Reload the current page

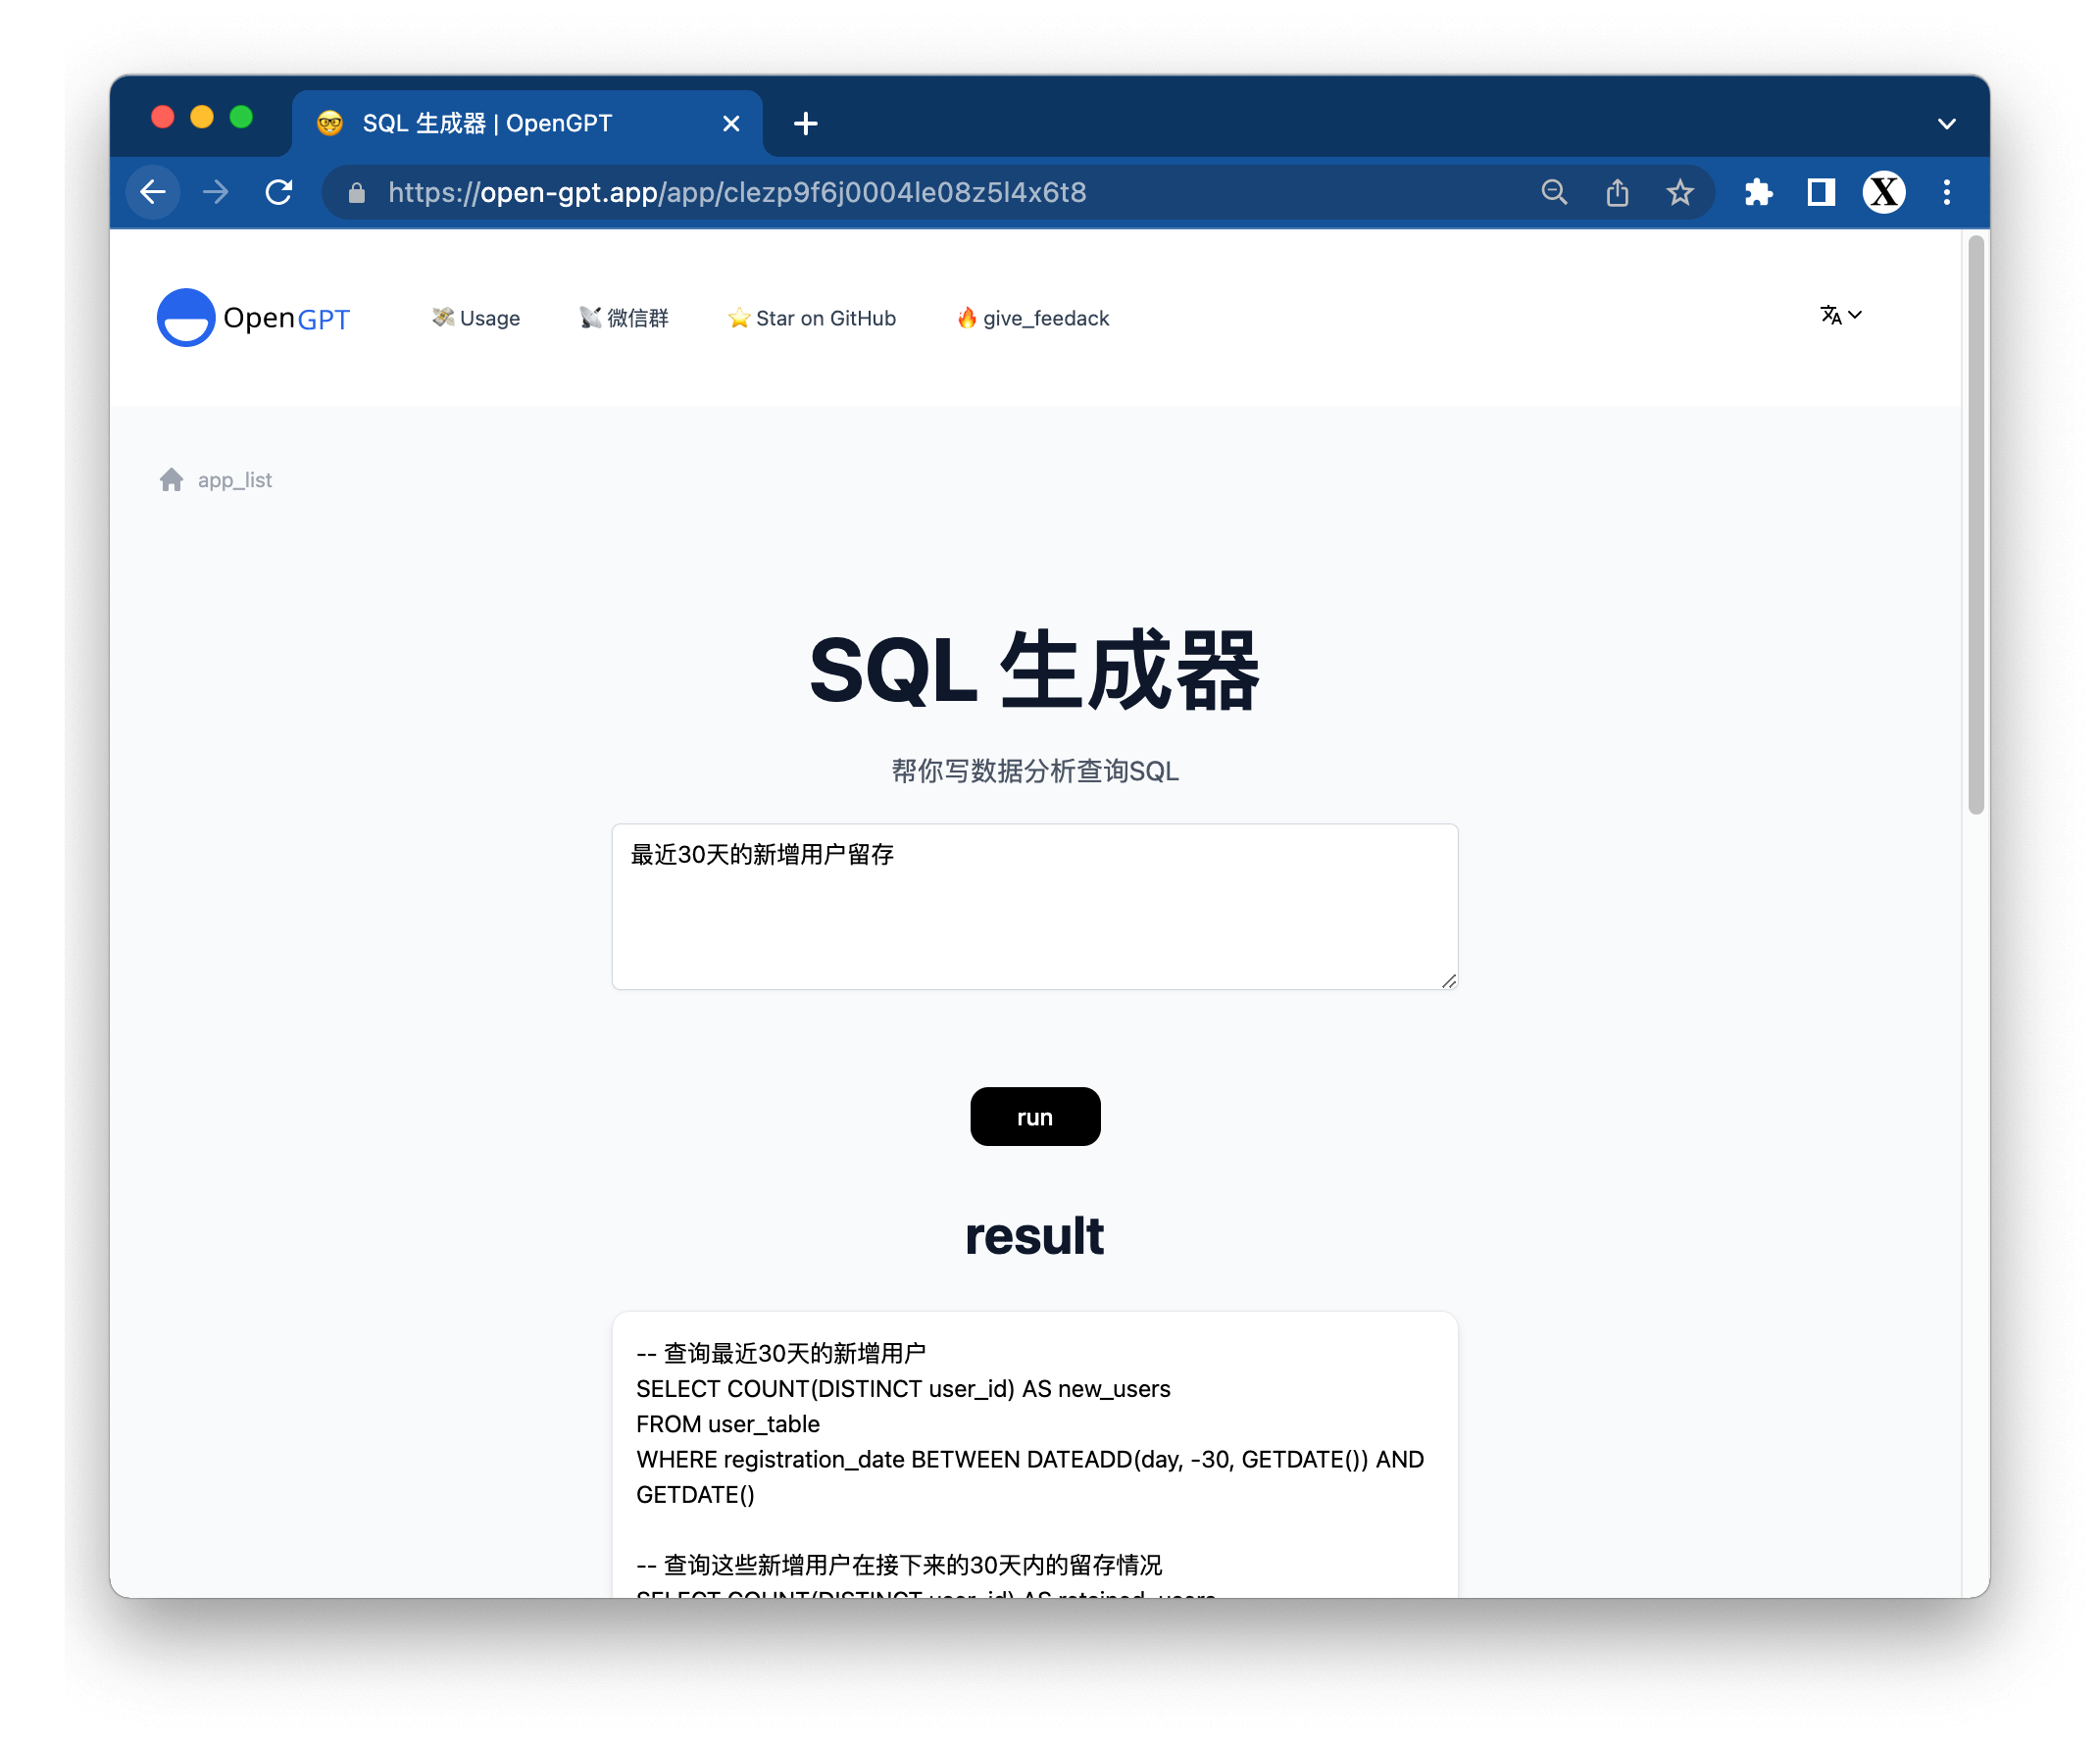(x=279, y=192)
